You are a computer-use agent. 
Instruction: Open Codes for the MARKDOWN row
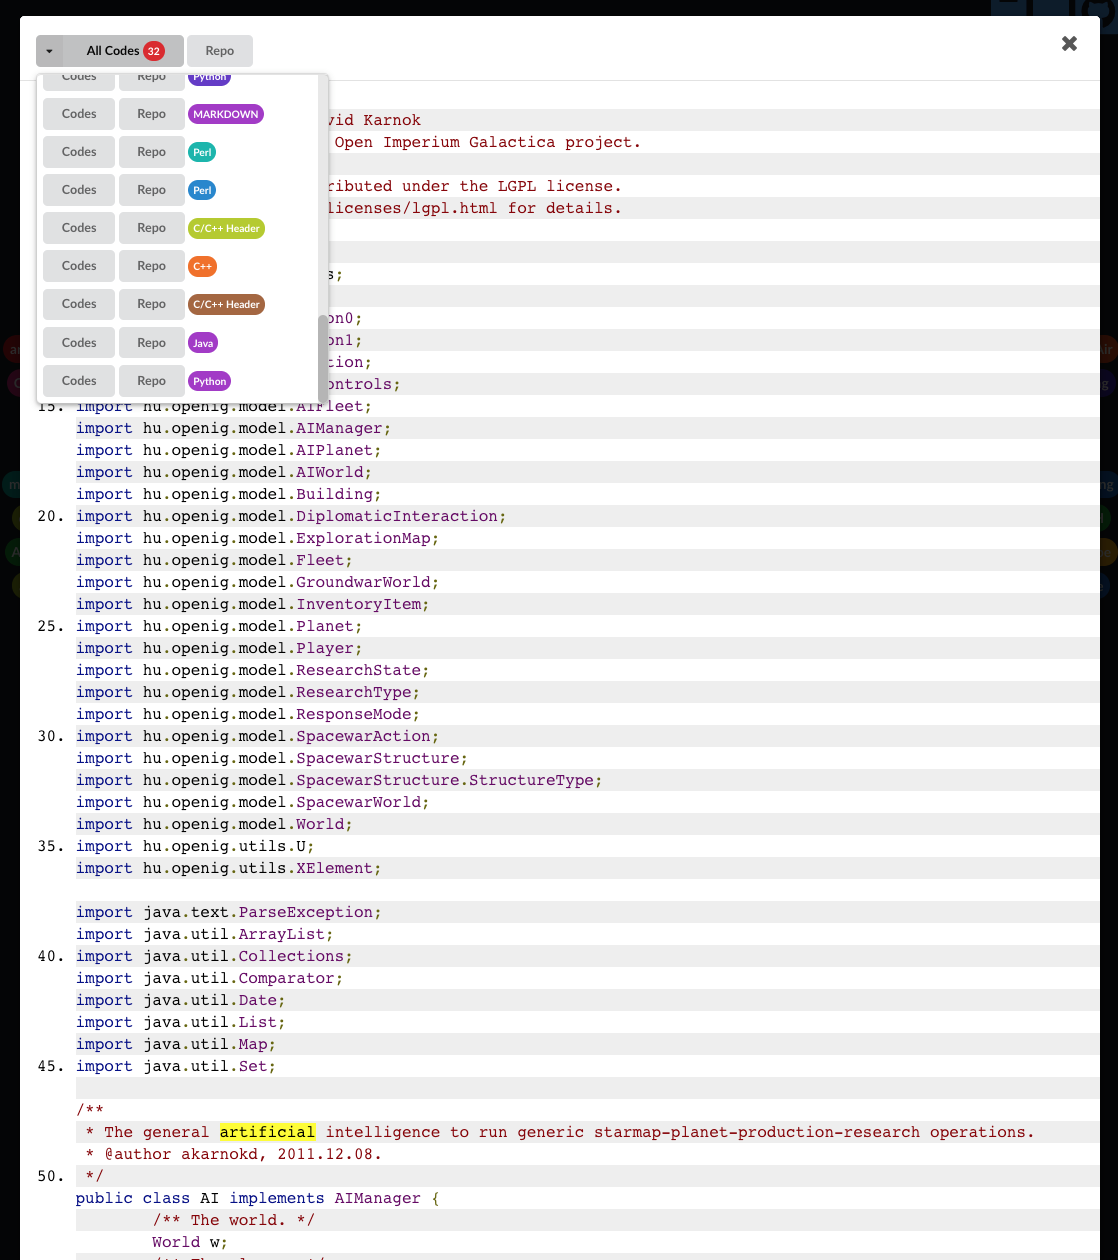79,114
